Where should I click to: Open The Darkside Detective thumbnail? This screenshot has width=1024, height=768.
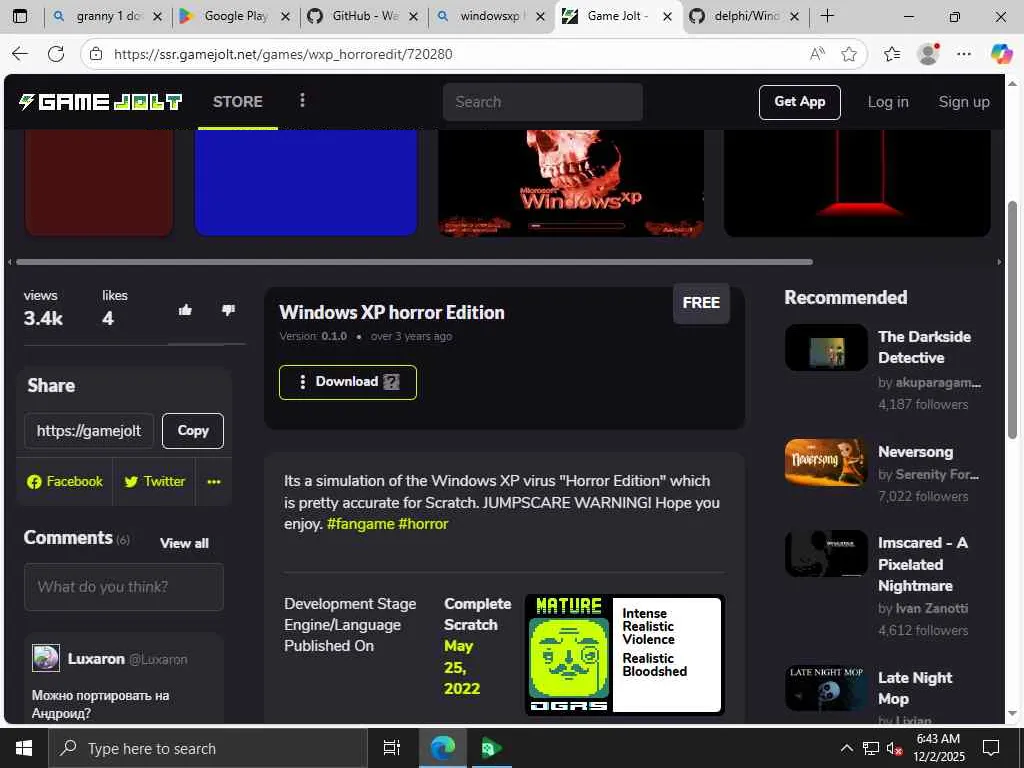coord(826,347)
